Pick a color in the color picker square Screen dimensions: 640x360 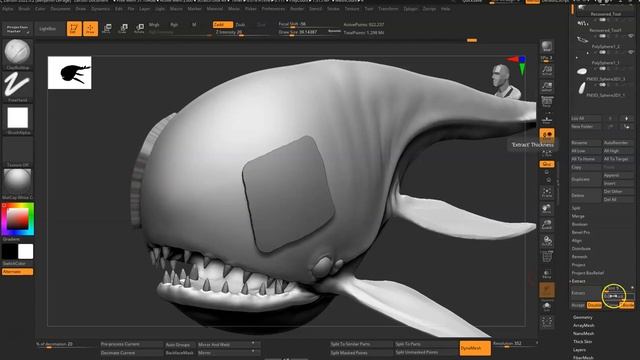(17, 219)
